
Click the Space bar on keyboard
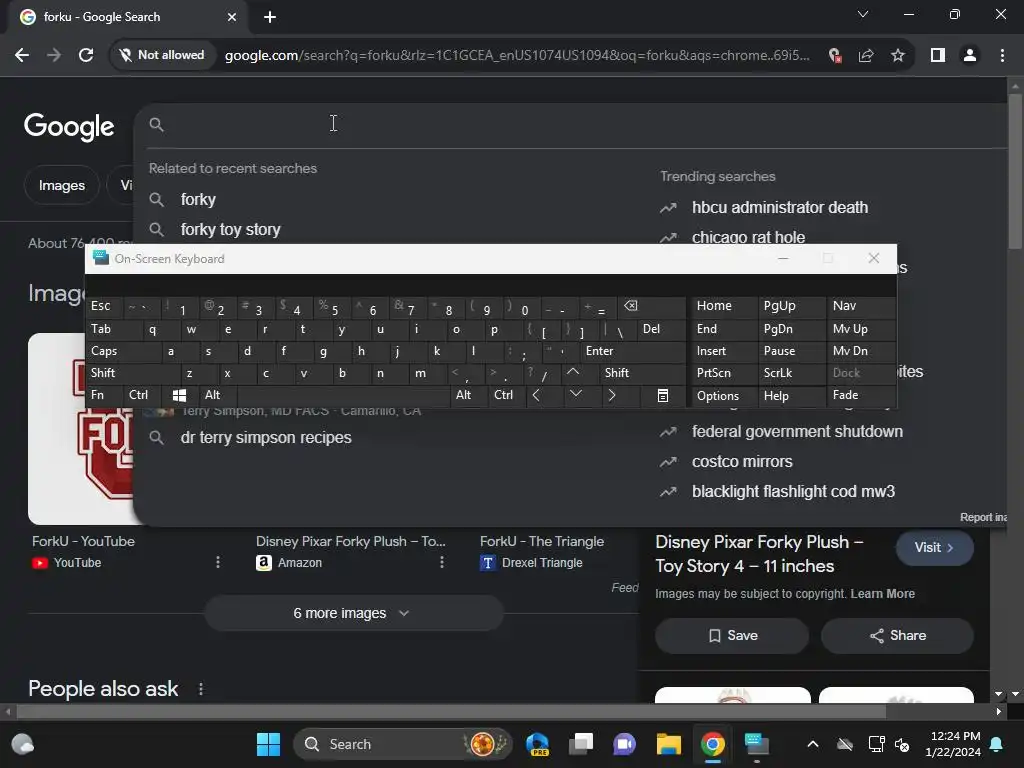pyautogui.click(x=343, y=395)
